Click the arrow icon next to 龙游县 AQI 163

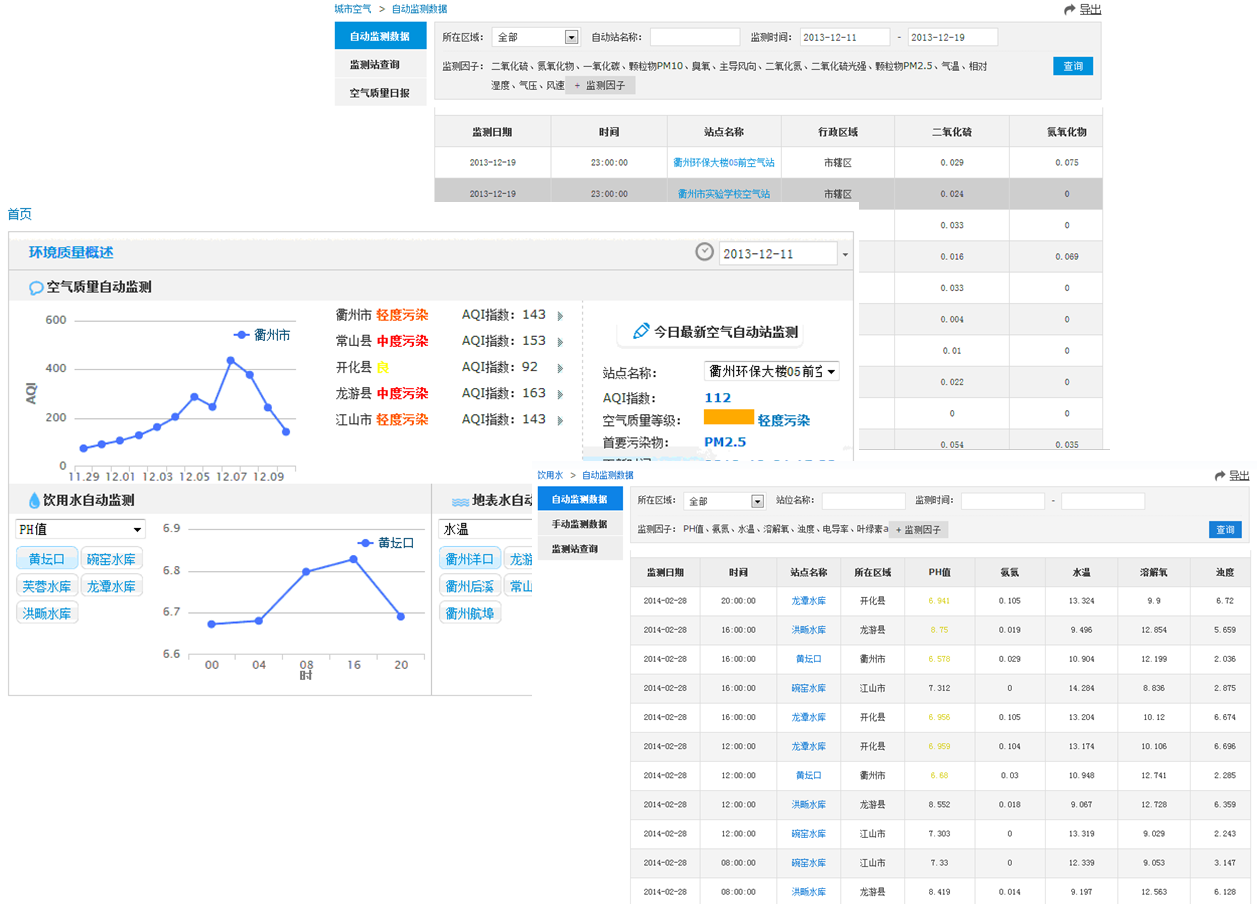(x=560, y=394)
